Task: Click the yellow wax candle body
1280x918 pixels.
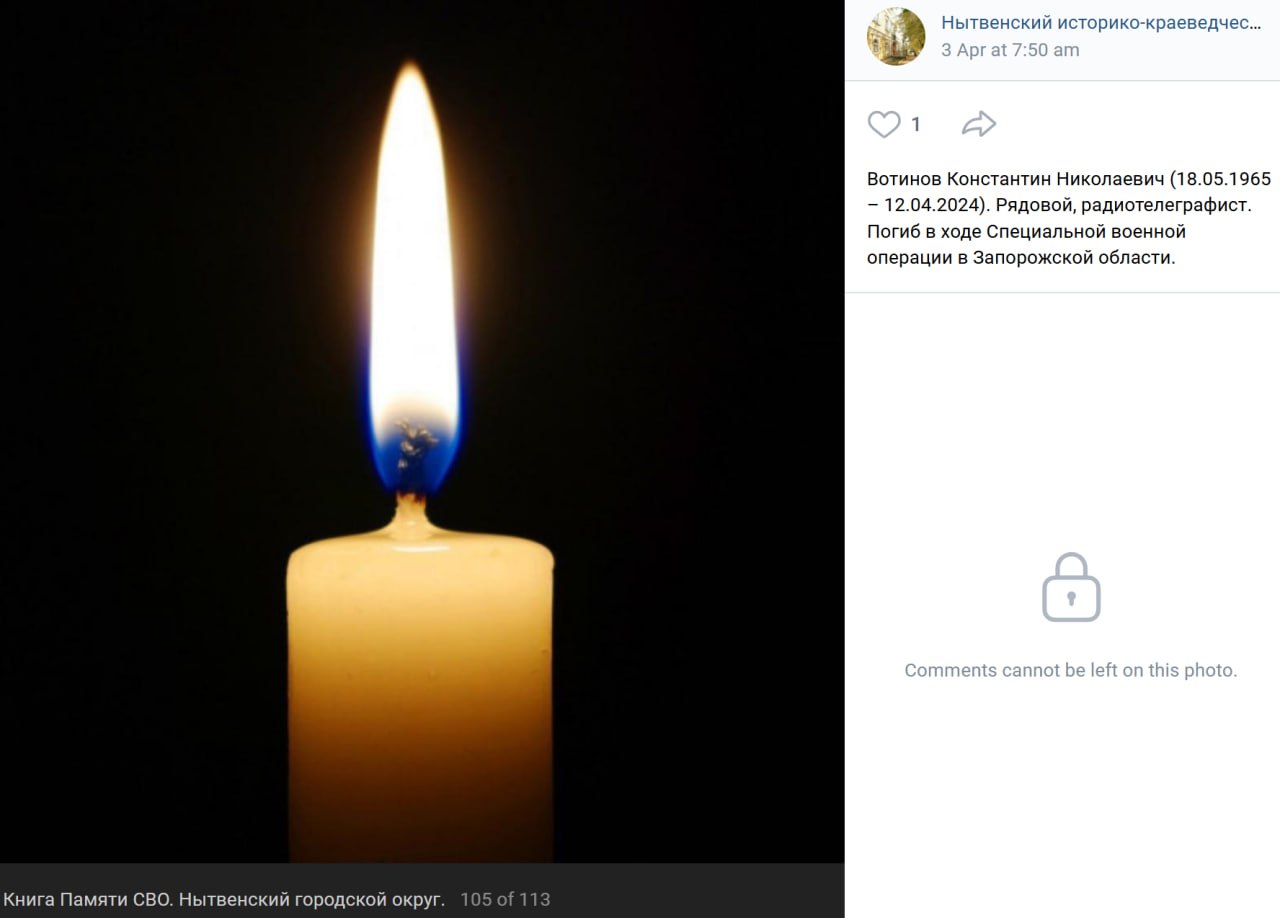Action: (420, 700)
